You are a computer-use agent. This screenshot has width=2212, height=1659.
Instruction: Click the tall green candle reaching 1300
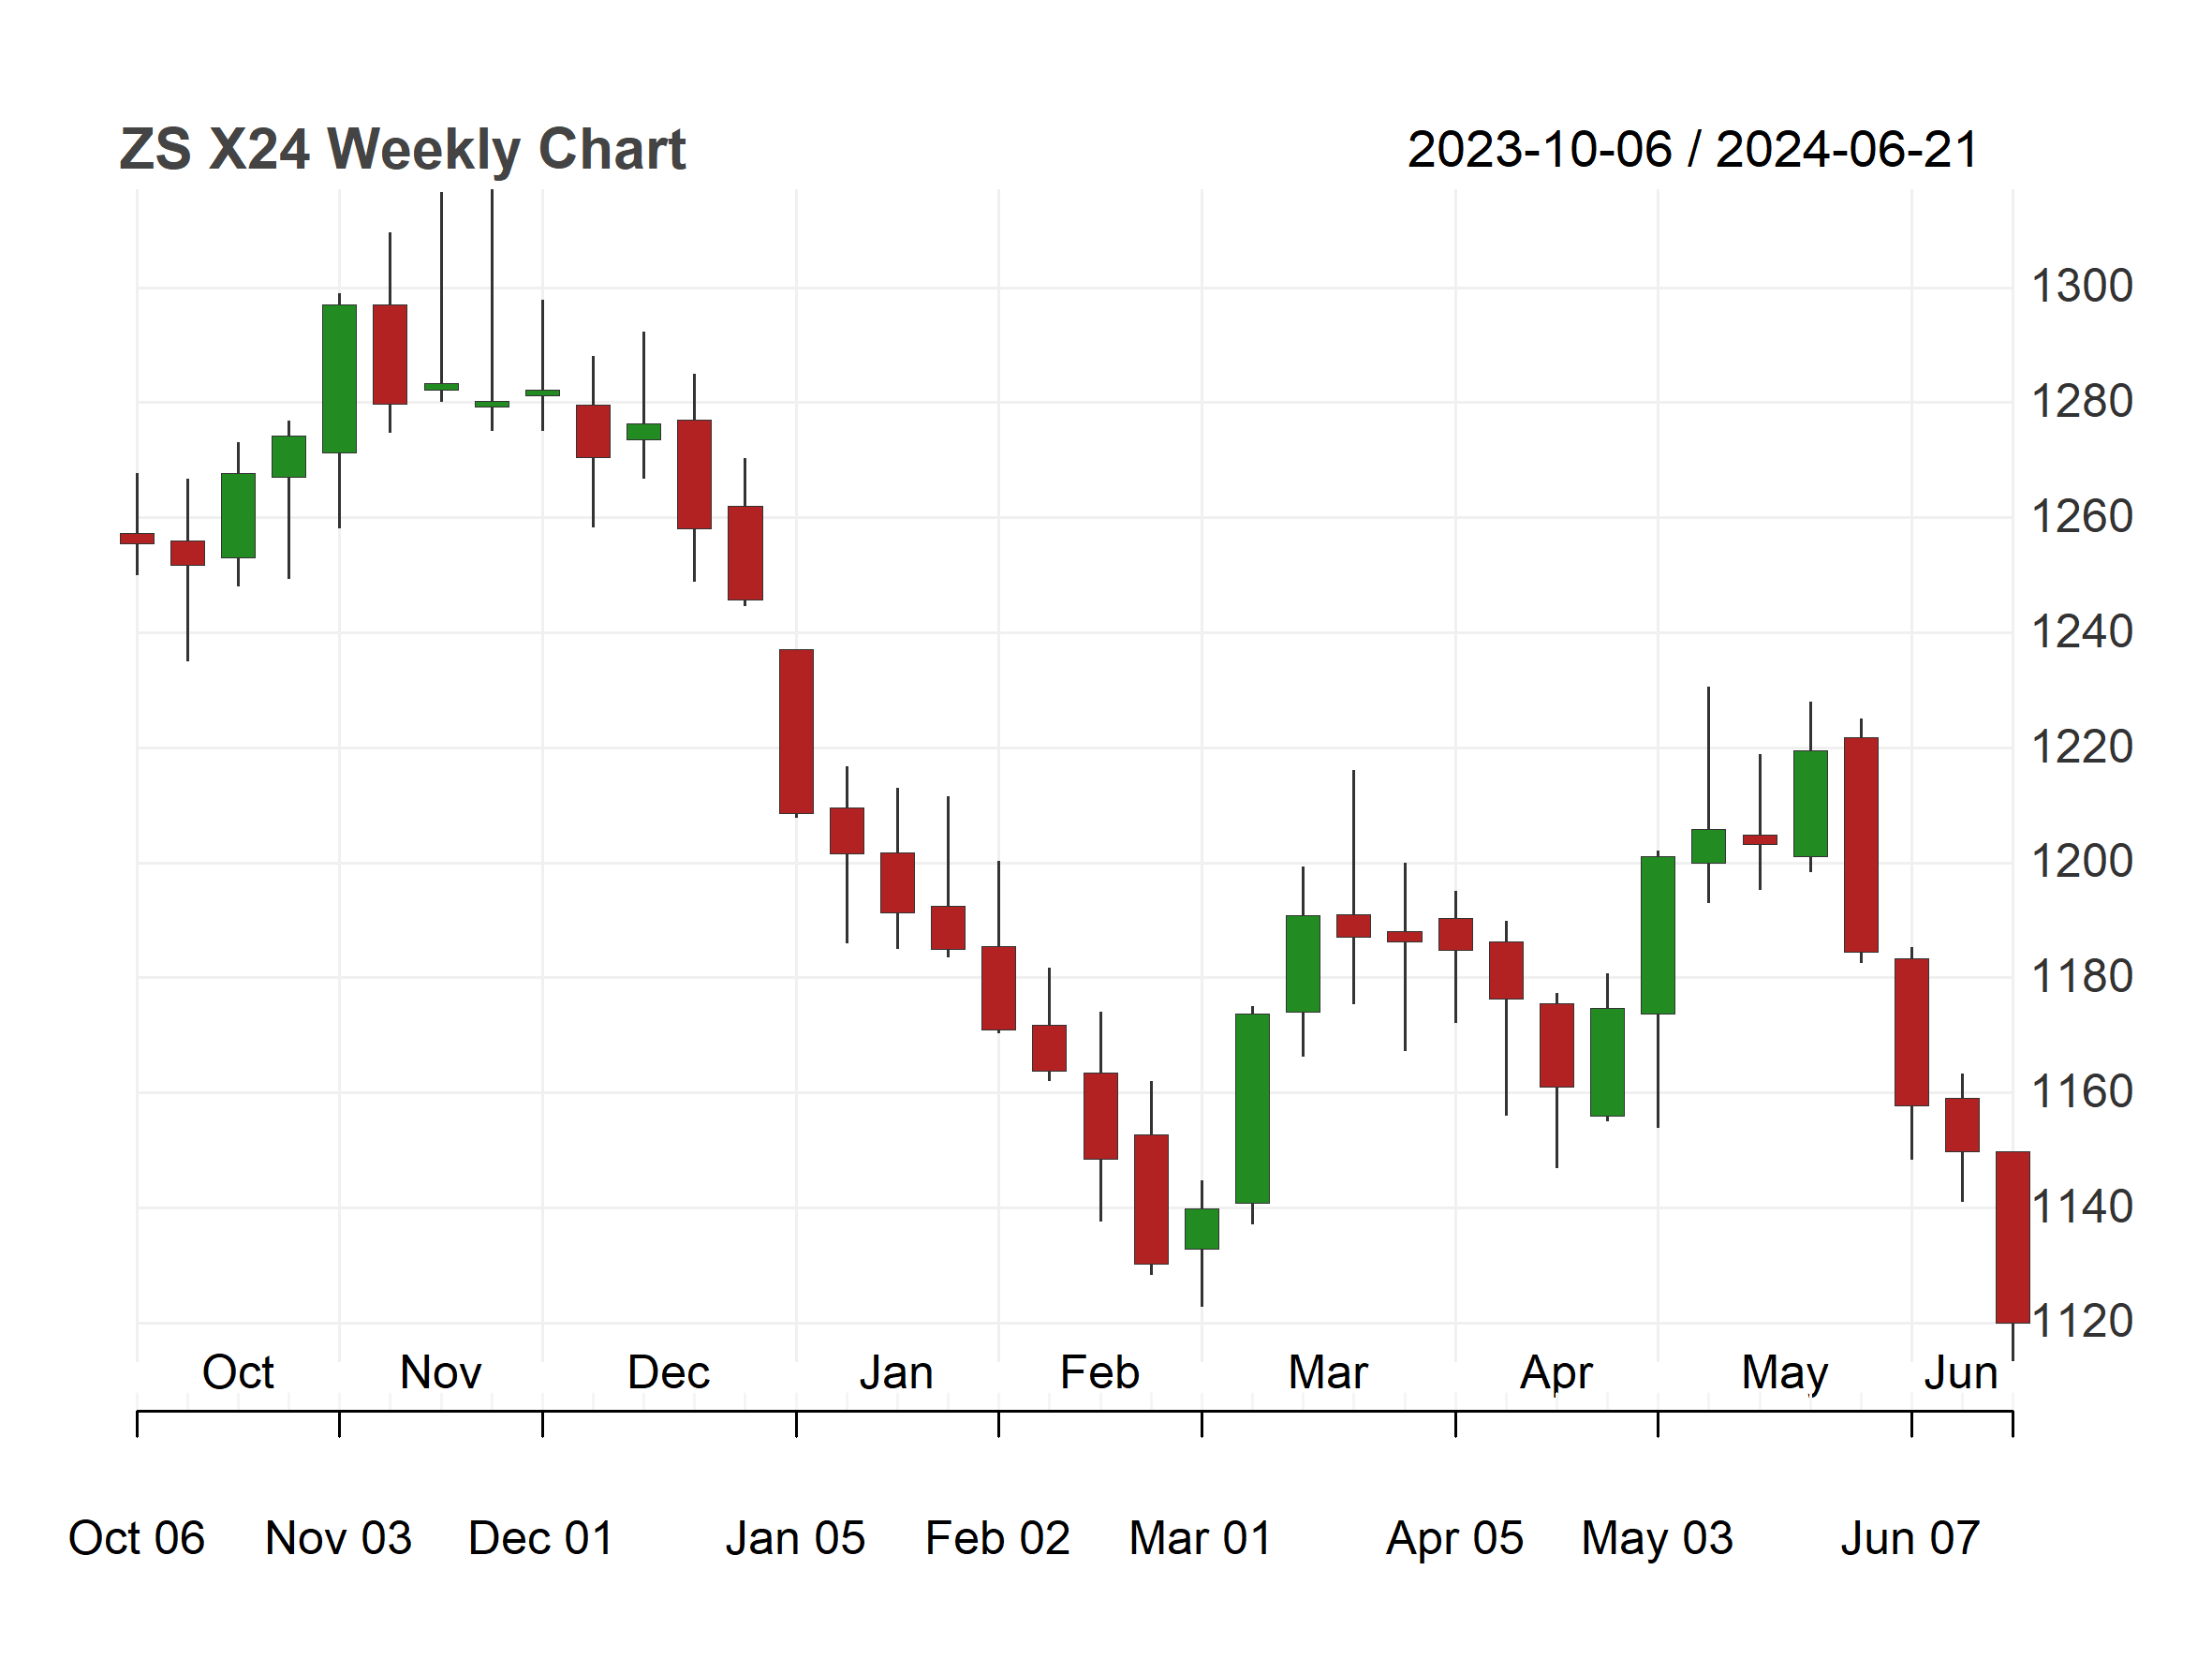(339, 379)
